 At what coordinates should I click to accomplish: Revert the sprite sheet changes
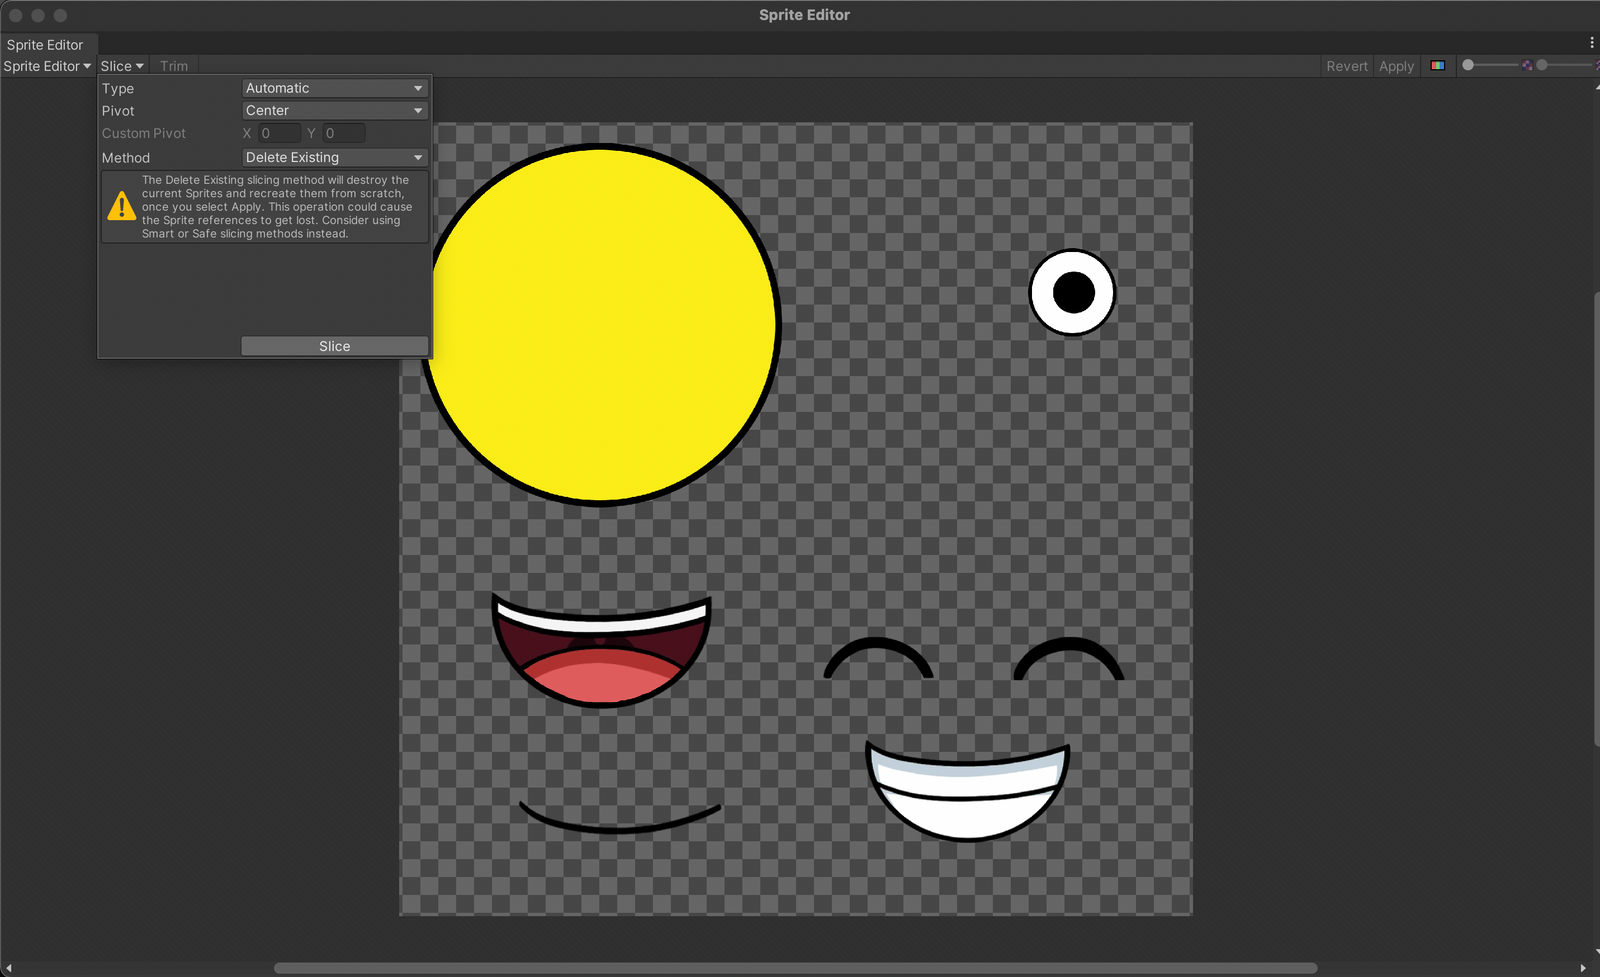click(x=1347, y=65)
